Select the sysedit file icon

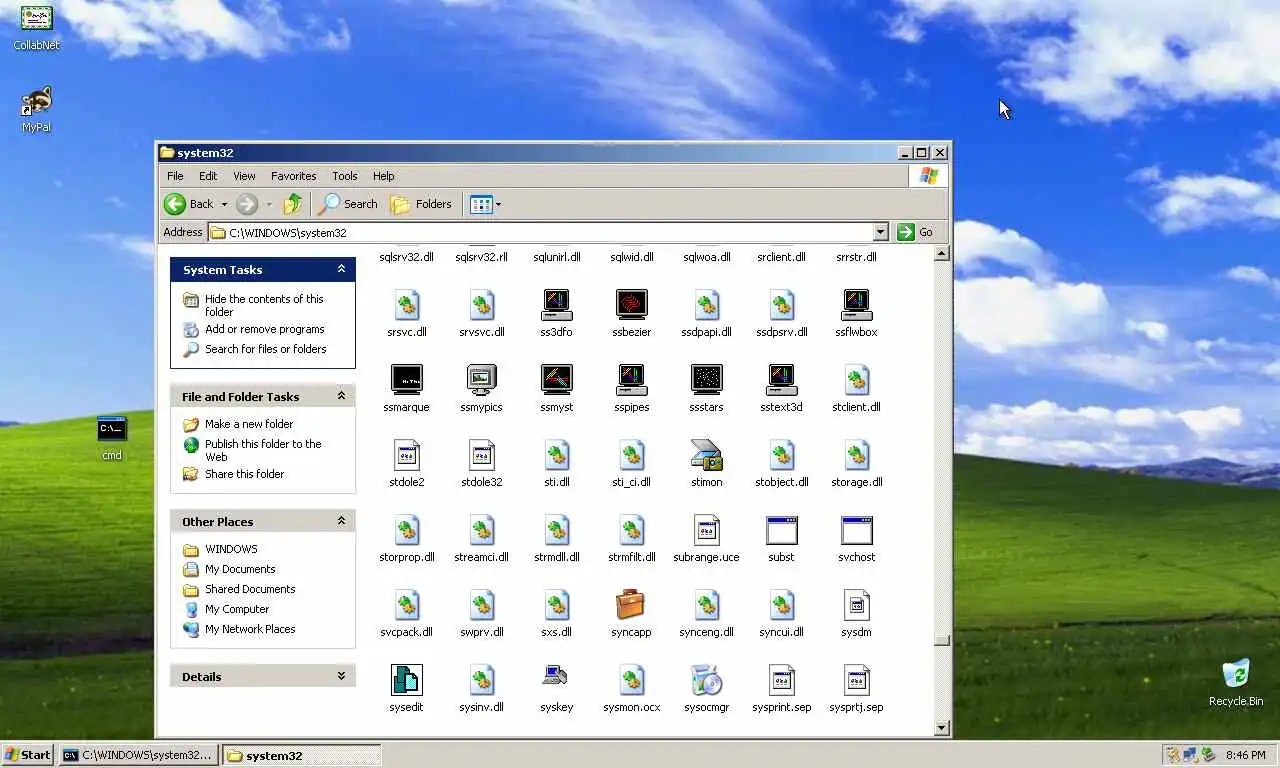click(406, 680)
